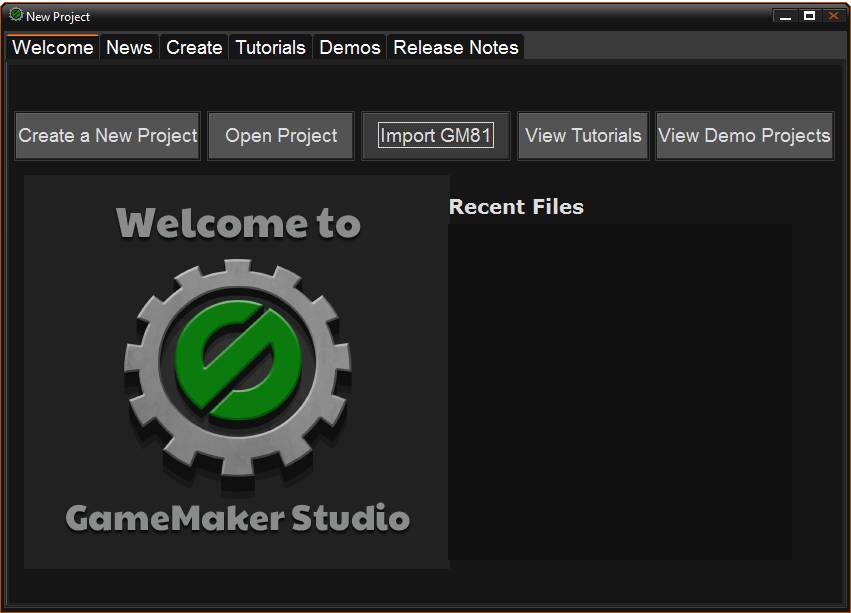View the Release Notes tab

pyautogui.click(x=456, y=47)
